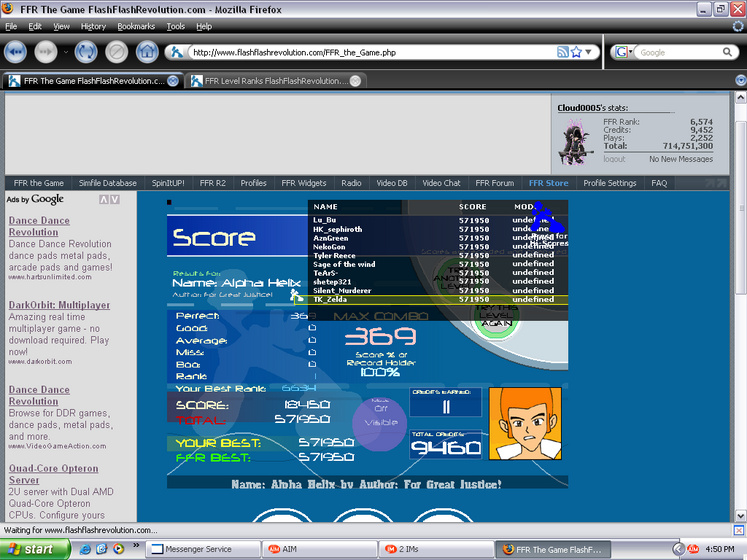Screen dimensions: 747x560
Task: Open Profile Settings
Action: tap(610, 183)
